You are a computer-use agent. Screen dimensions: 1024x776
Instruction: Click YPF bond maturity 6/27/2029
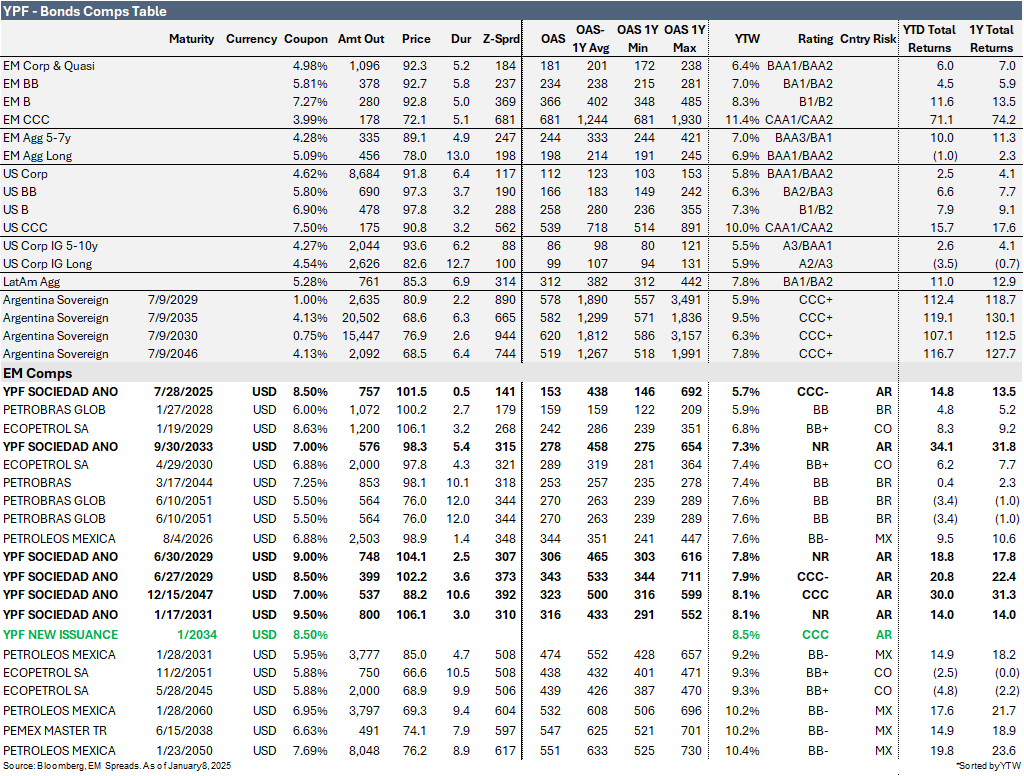coord(184,577)
